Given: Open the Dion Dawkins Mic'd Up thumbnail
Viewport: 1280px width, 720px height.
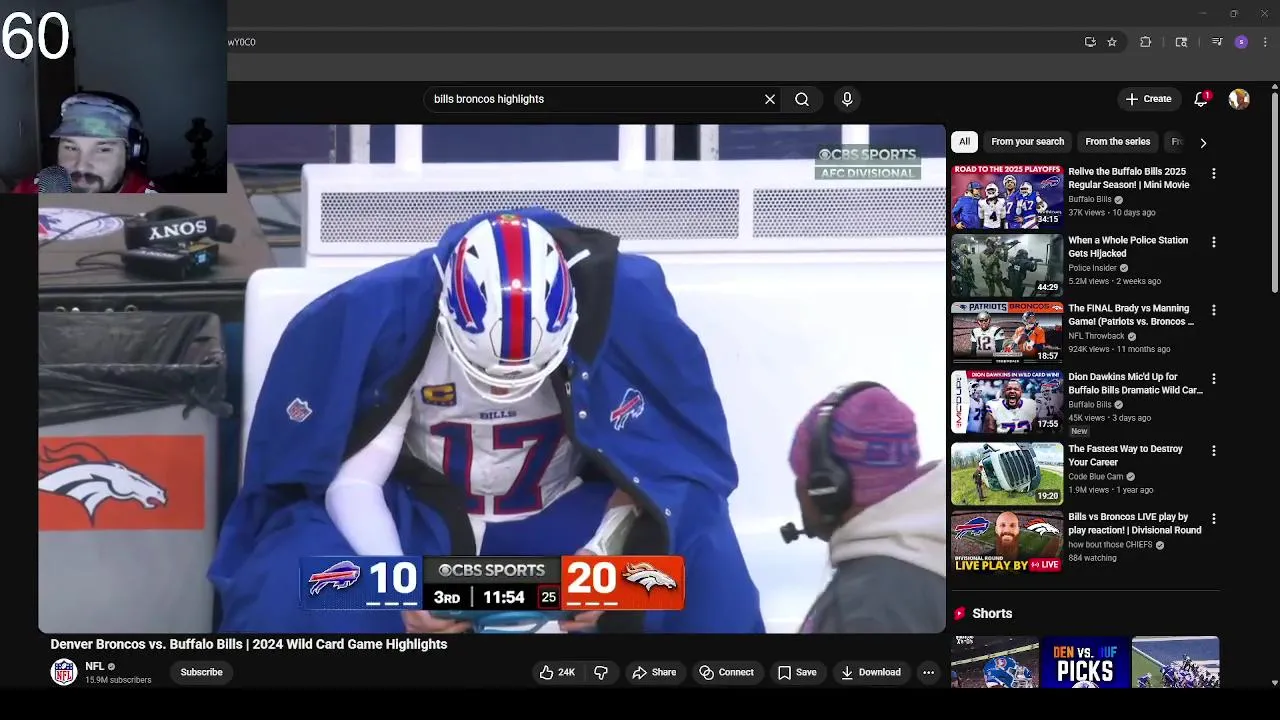Looking at the screenshot, I should tap(1007, 402).
